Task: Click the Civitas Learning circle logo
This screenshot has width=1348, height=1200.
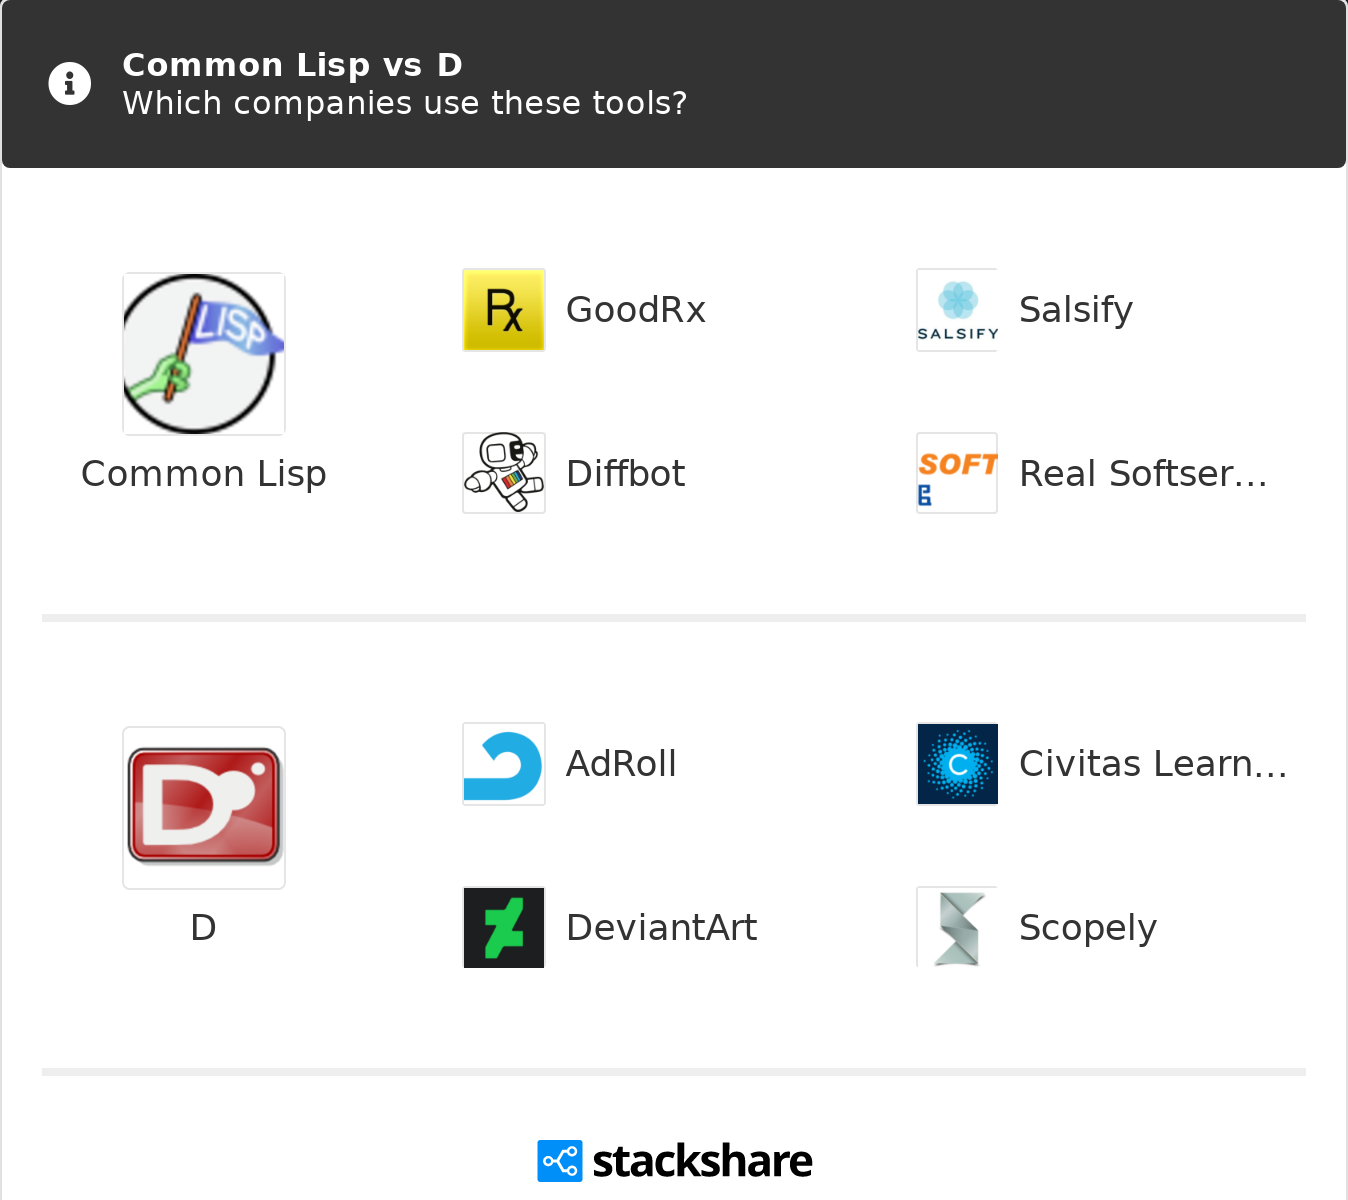Action: pyautogui.click(x=957, y=764)
